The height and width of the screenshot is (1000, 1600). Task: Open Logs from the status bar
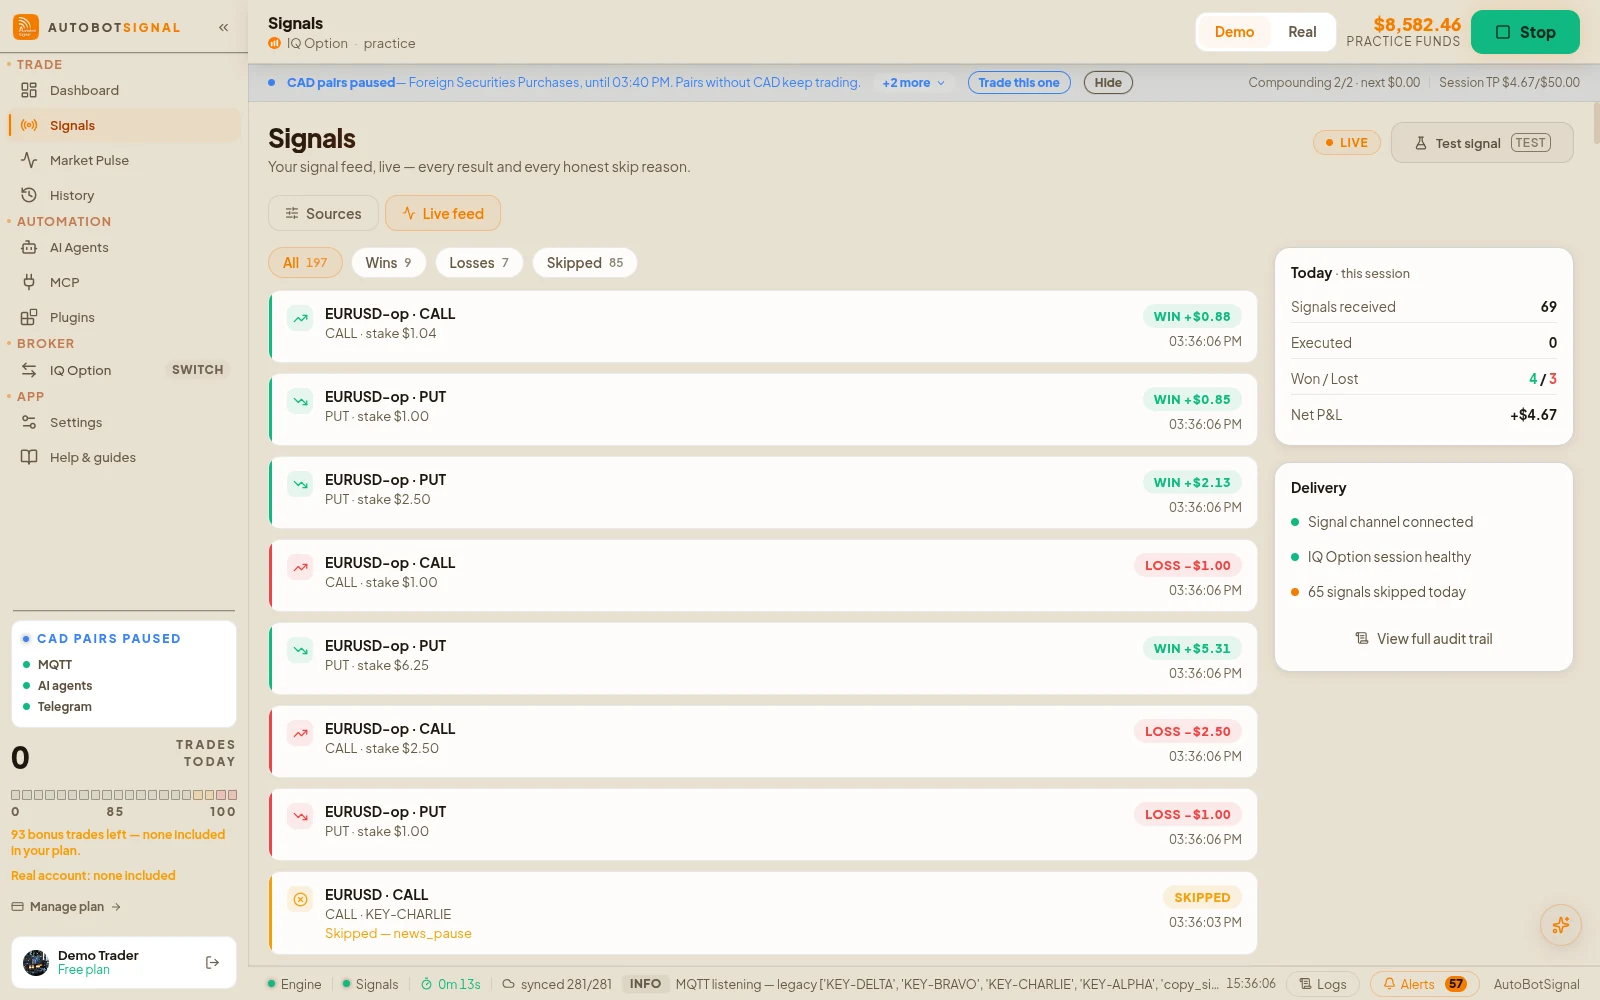point(1322,984)
